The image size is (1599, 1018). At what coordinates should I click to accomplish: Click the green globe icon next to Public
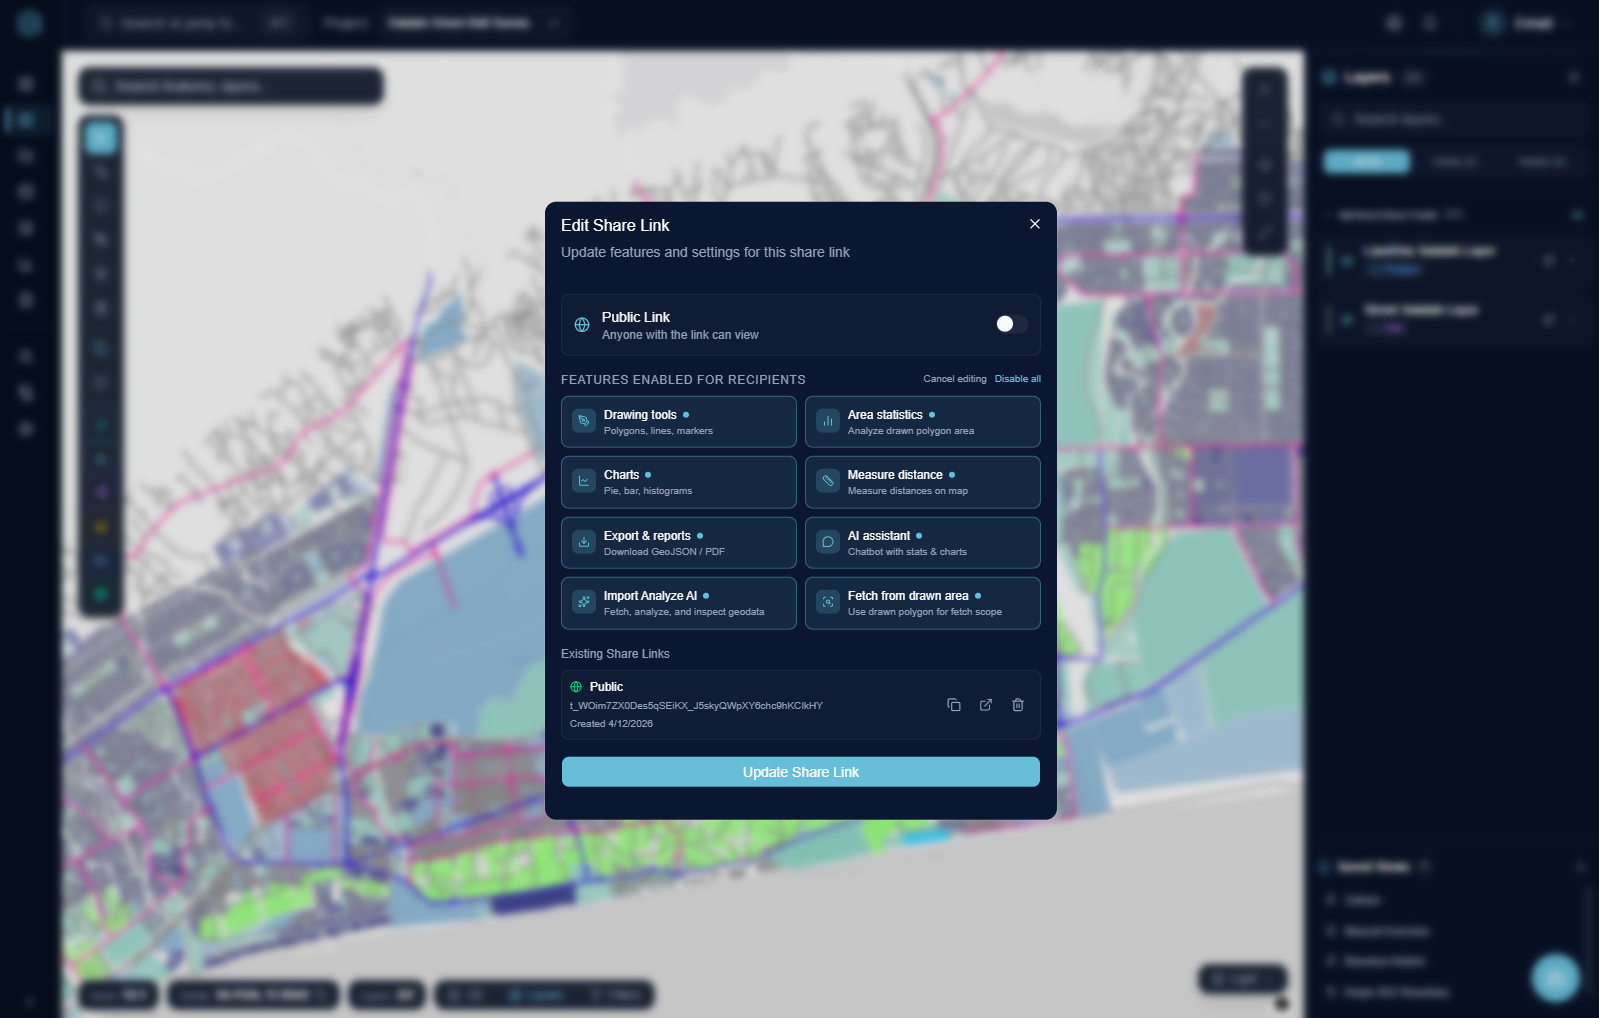[576, 687]
